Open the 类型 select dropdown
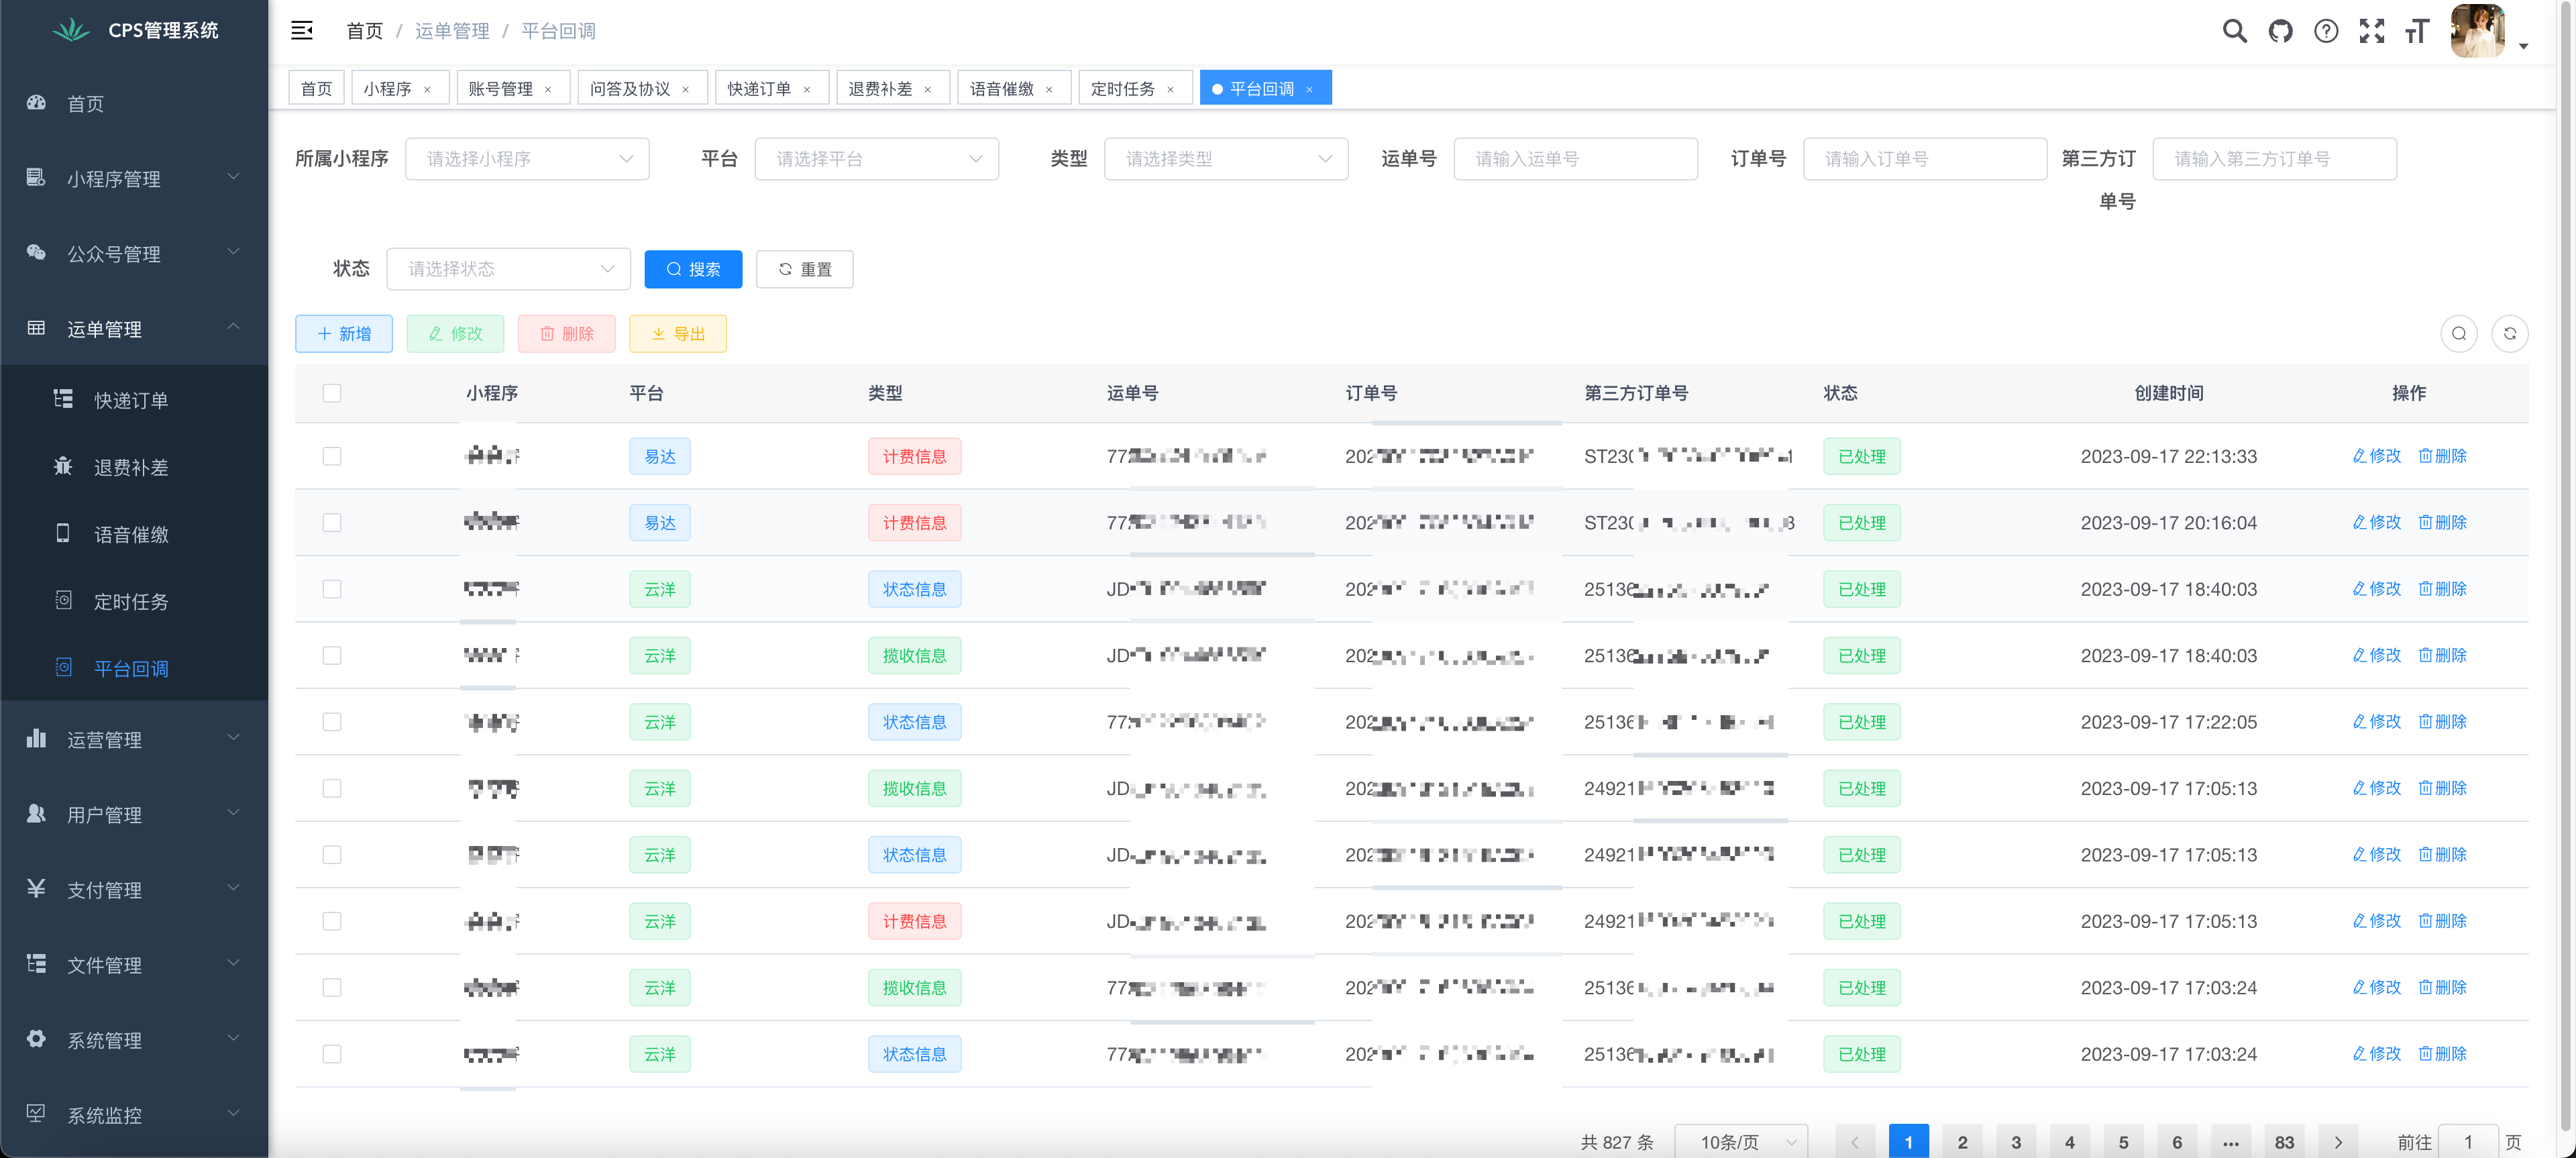2576x1158 pixels. (1226, 159)
